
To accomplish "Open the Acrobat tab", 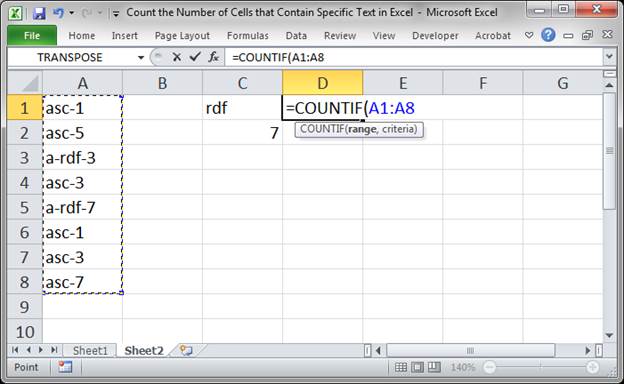I will [x=493, y=35].
